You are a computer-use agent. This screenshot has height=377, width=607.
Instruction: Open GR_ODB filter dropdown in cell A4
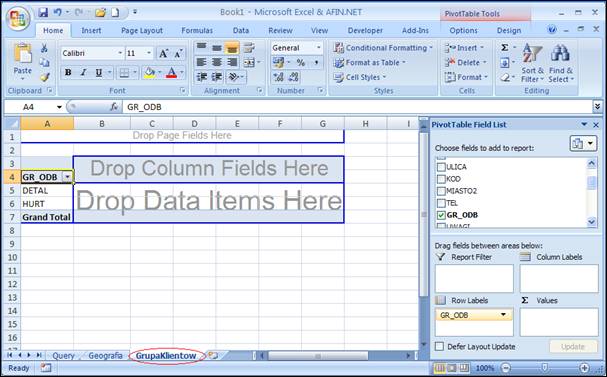coord(68,177)
